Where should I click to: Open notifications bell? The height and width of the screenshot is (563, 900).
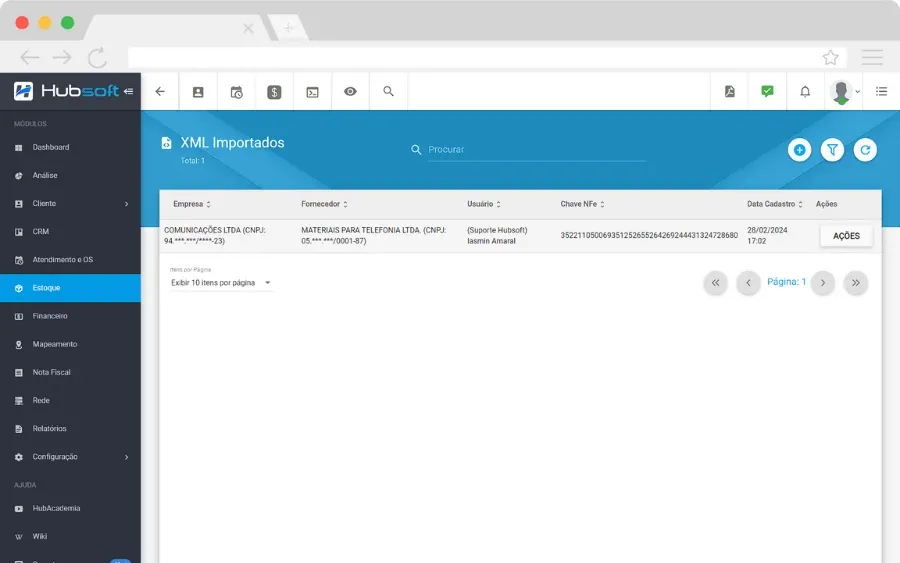(805, 91)
